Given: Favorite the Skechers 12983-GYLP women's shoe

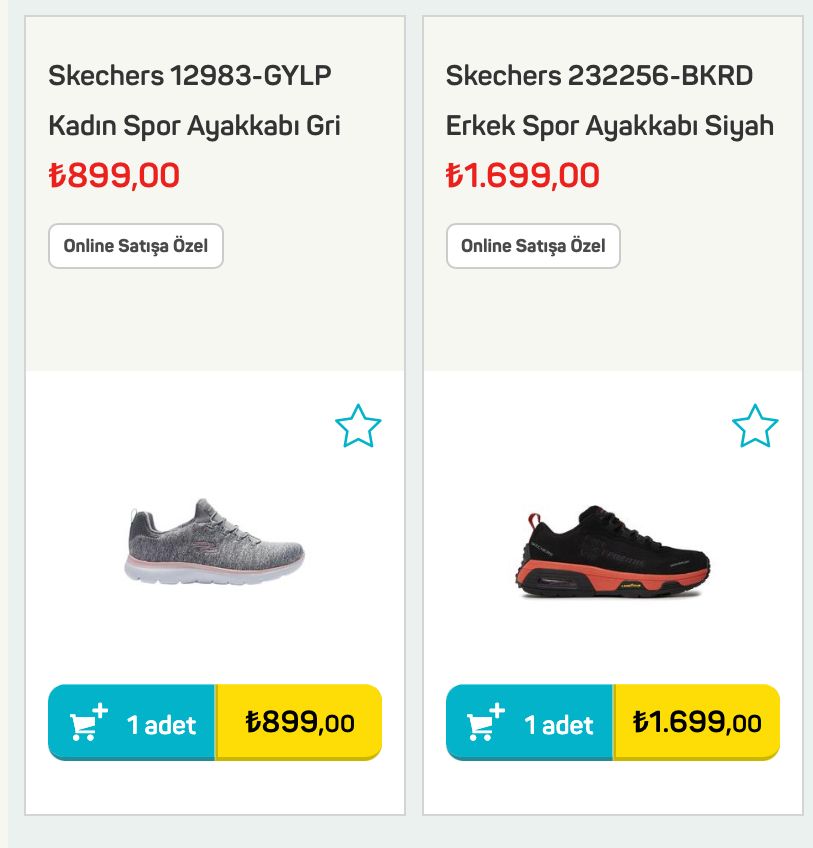Looking at the screenshot, I should click(360, 427).
